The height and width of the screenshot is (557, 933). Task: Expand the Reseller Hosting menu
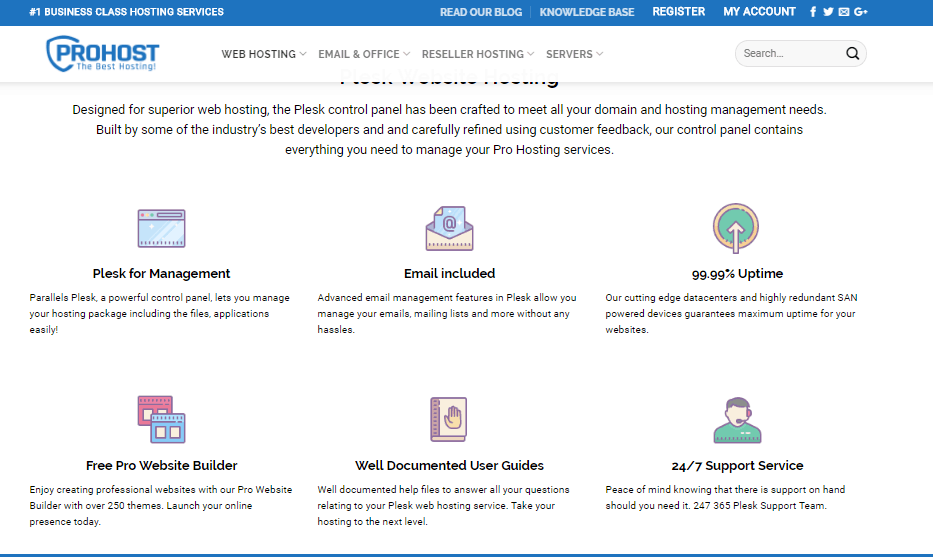478,54
